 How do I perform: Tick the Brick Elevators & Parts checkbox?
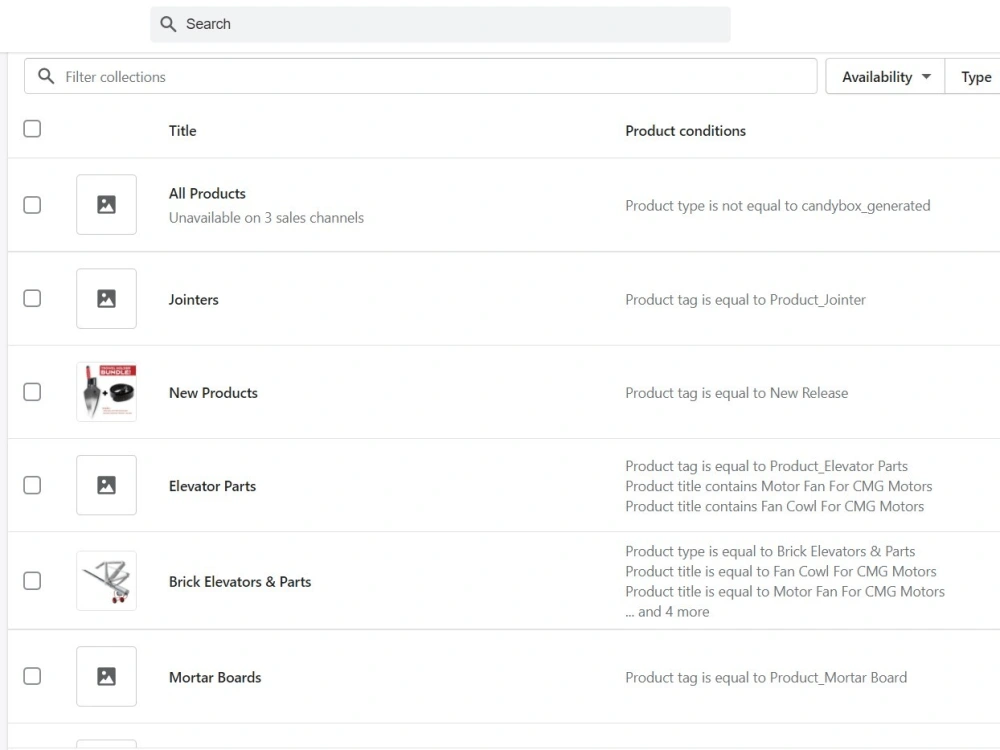point(32,581)
